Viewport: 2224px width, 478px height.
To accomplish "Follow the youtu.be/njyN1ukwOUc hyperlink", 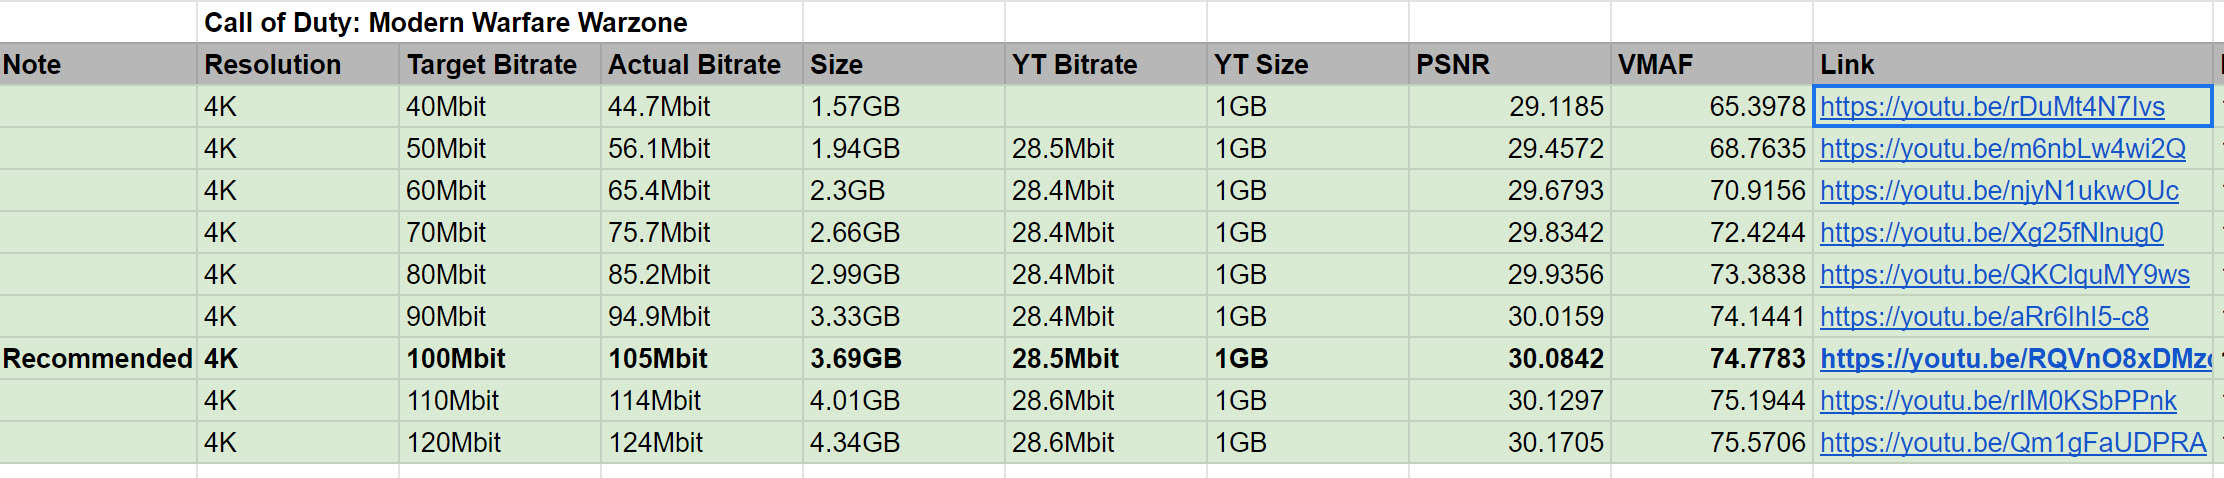I will pyautogui.click(x=1998, y=191).
